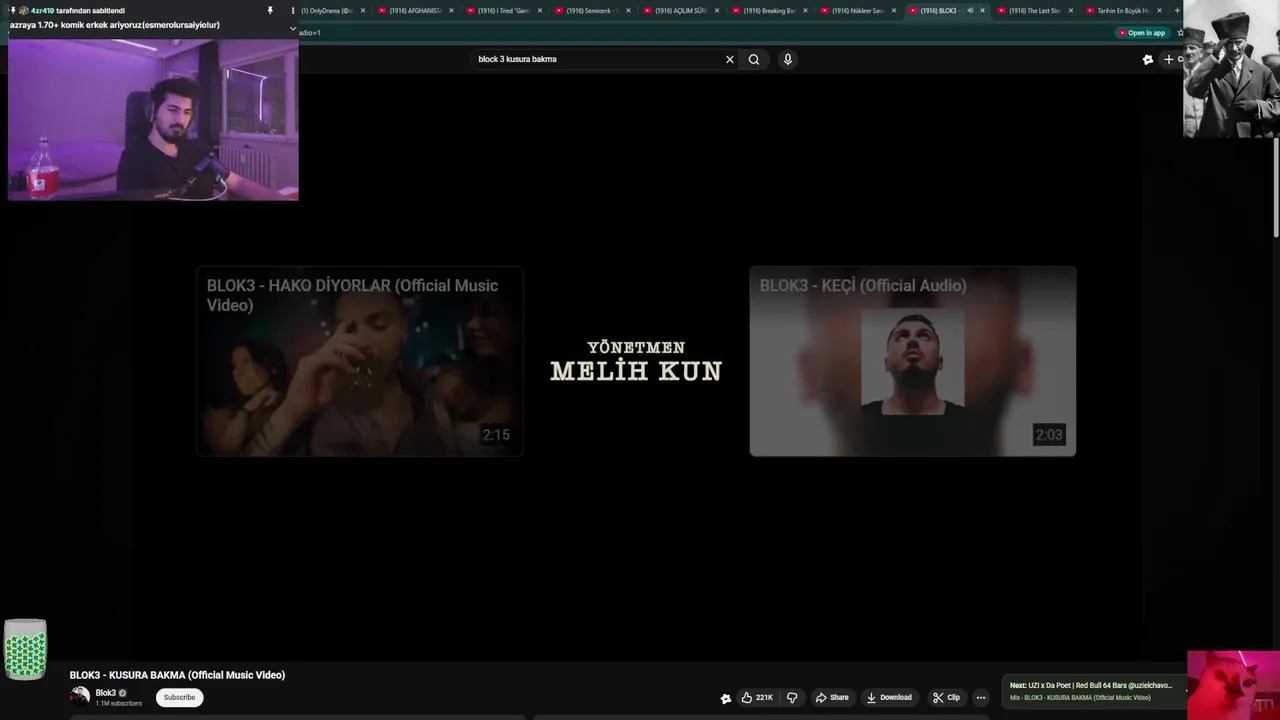Viewport: 1280px width, 720px height.
Task: Click the search magnifier icon
Action: tap(754, 59)
